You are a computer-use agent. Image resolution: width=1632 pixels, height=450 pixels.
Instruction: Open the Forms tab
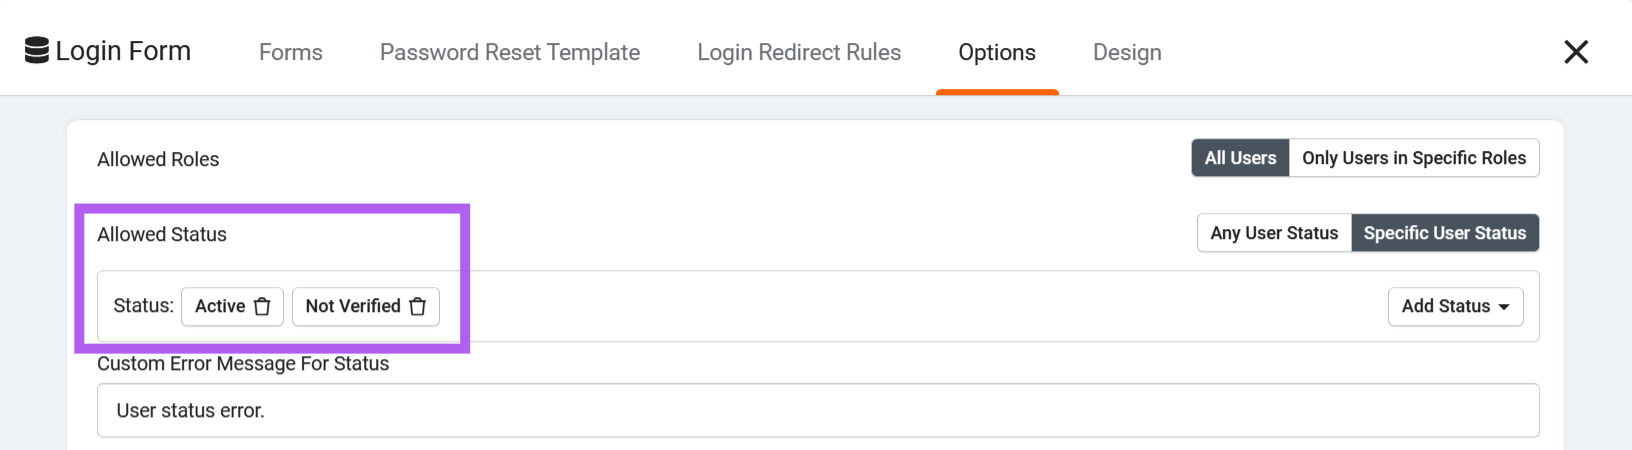coord(291,52)
